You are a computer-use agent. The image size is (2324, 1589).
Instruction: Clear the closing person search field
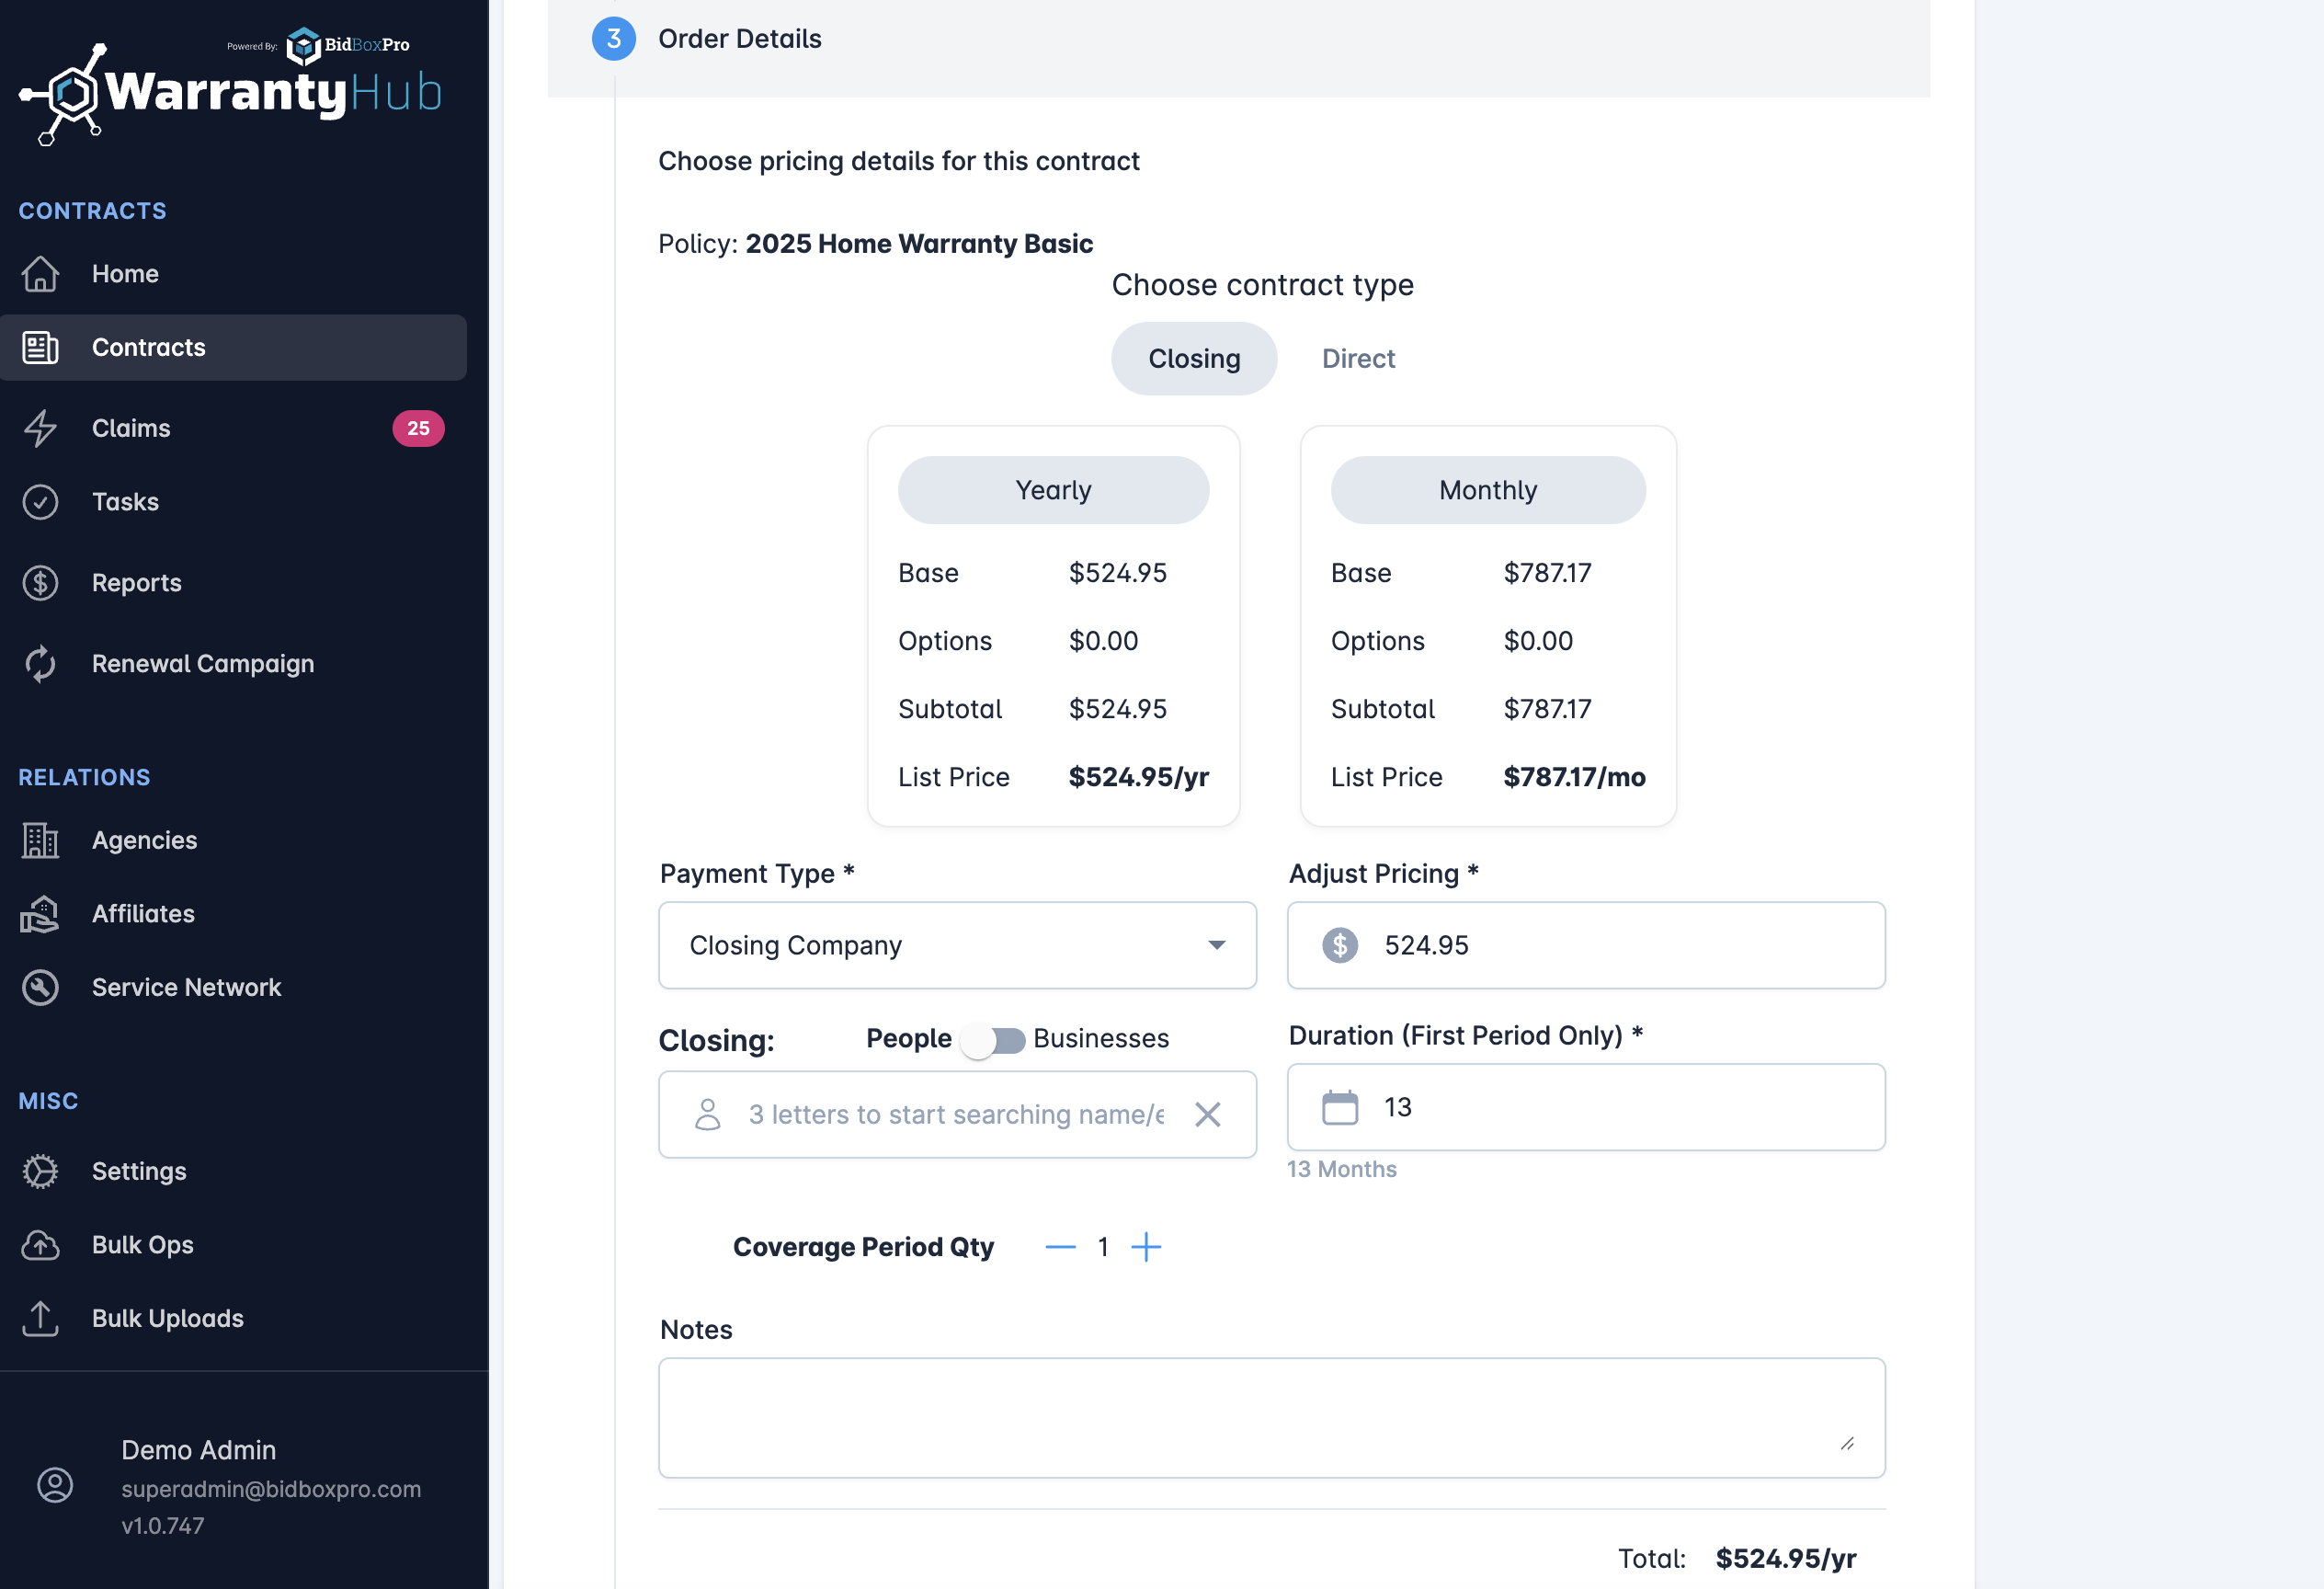pyautogui.click(x=1207, y=1114)
